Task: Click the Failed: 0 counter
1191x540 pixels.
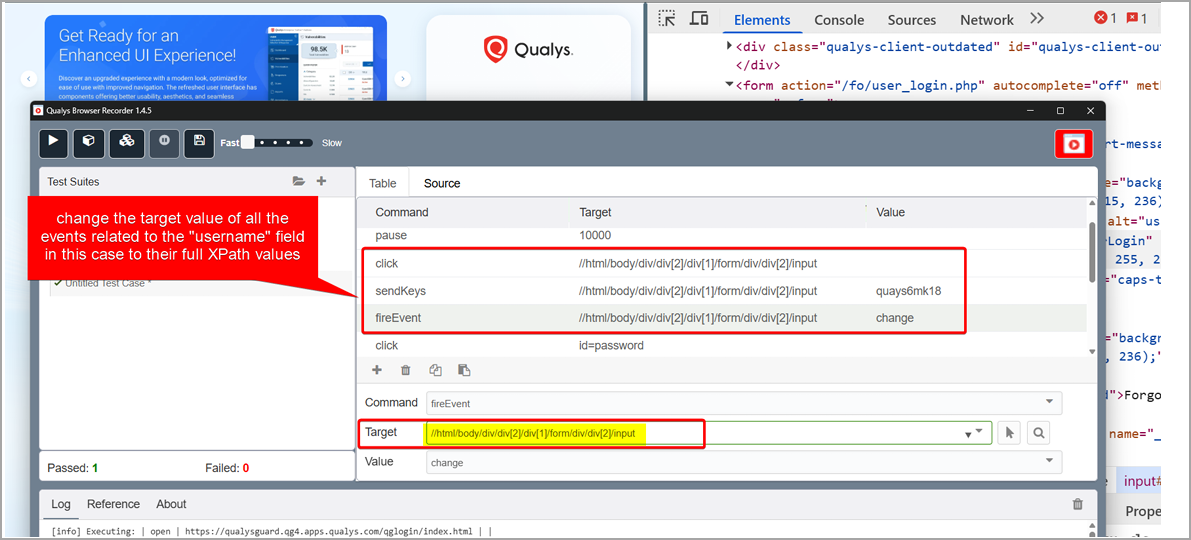Action: pyautogui.click(x=227, y=468)
